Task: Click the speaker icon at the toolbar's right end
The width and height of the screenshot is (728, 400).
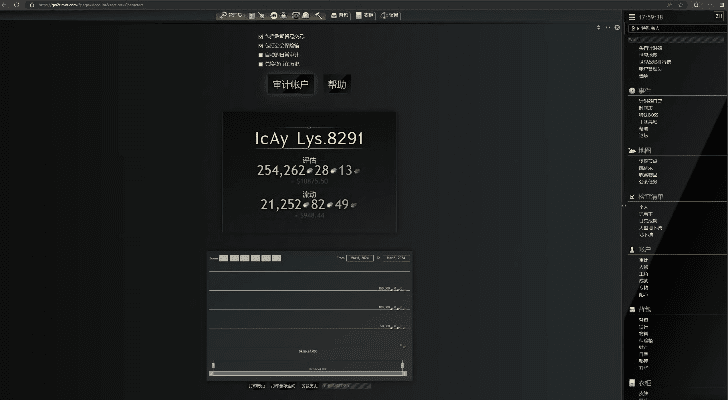Action: pos(384,16)
